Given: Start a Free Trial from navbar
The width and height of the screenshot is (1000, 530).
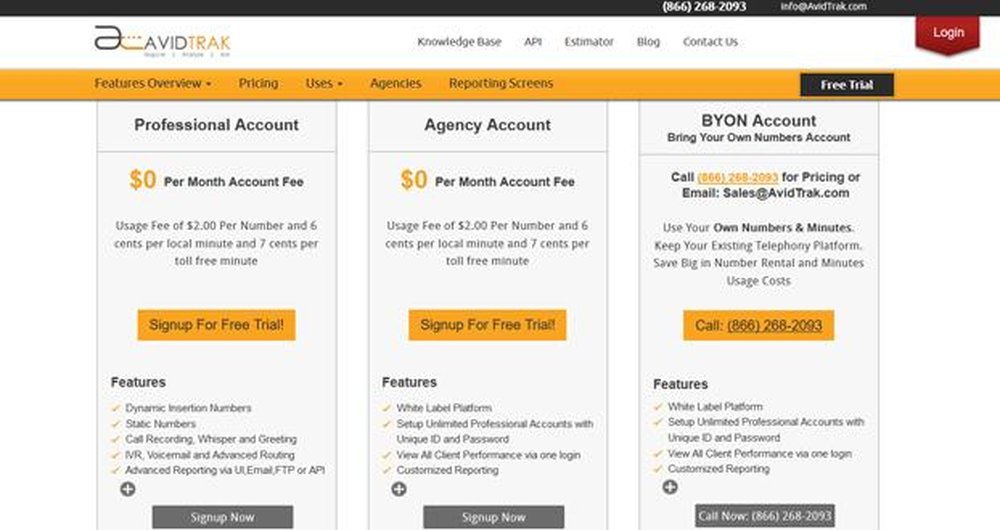Looking at the screenshot, I should (846, 85).
